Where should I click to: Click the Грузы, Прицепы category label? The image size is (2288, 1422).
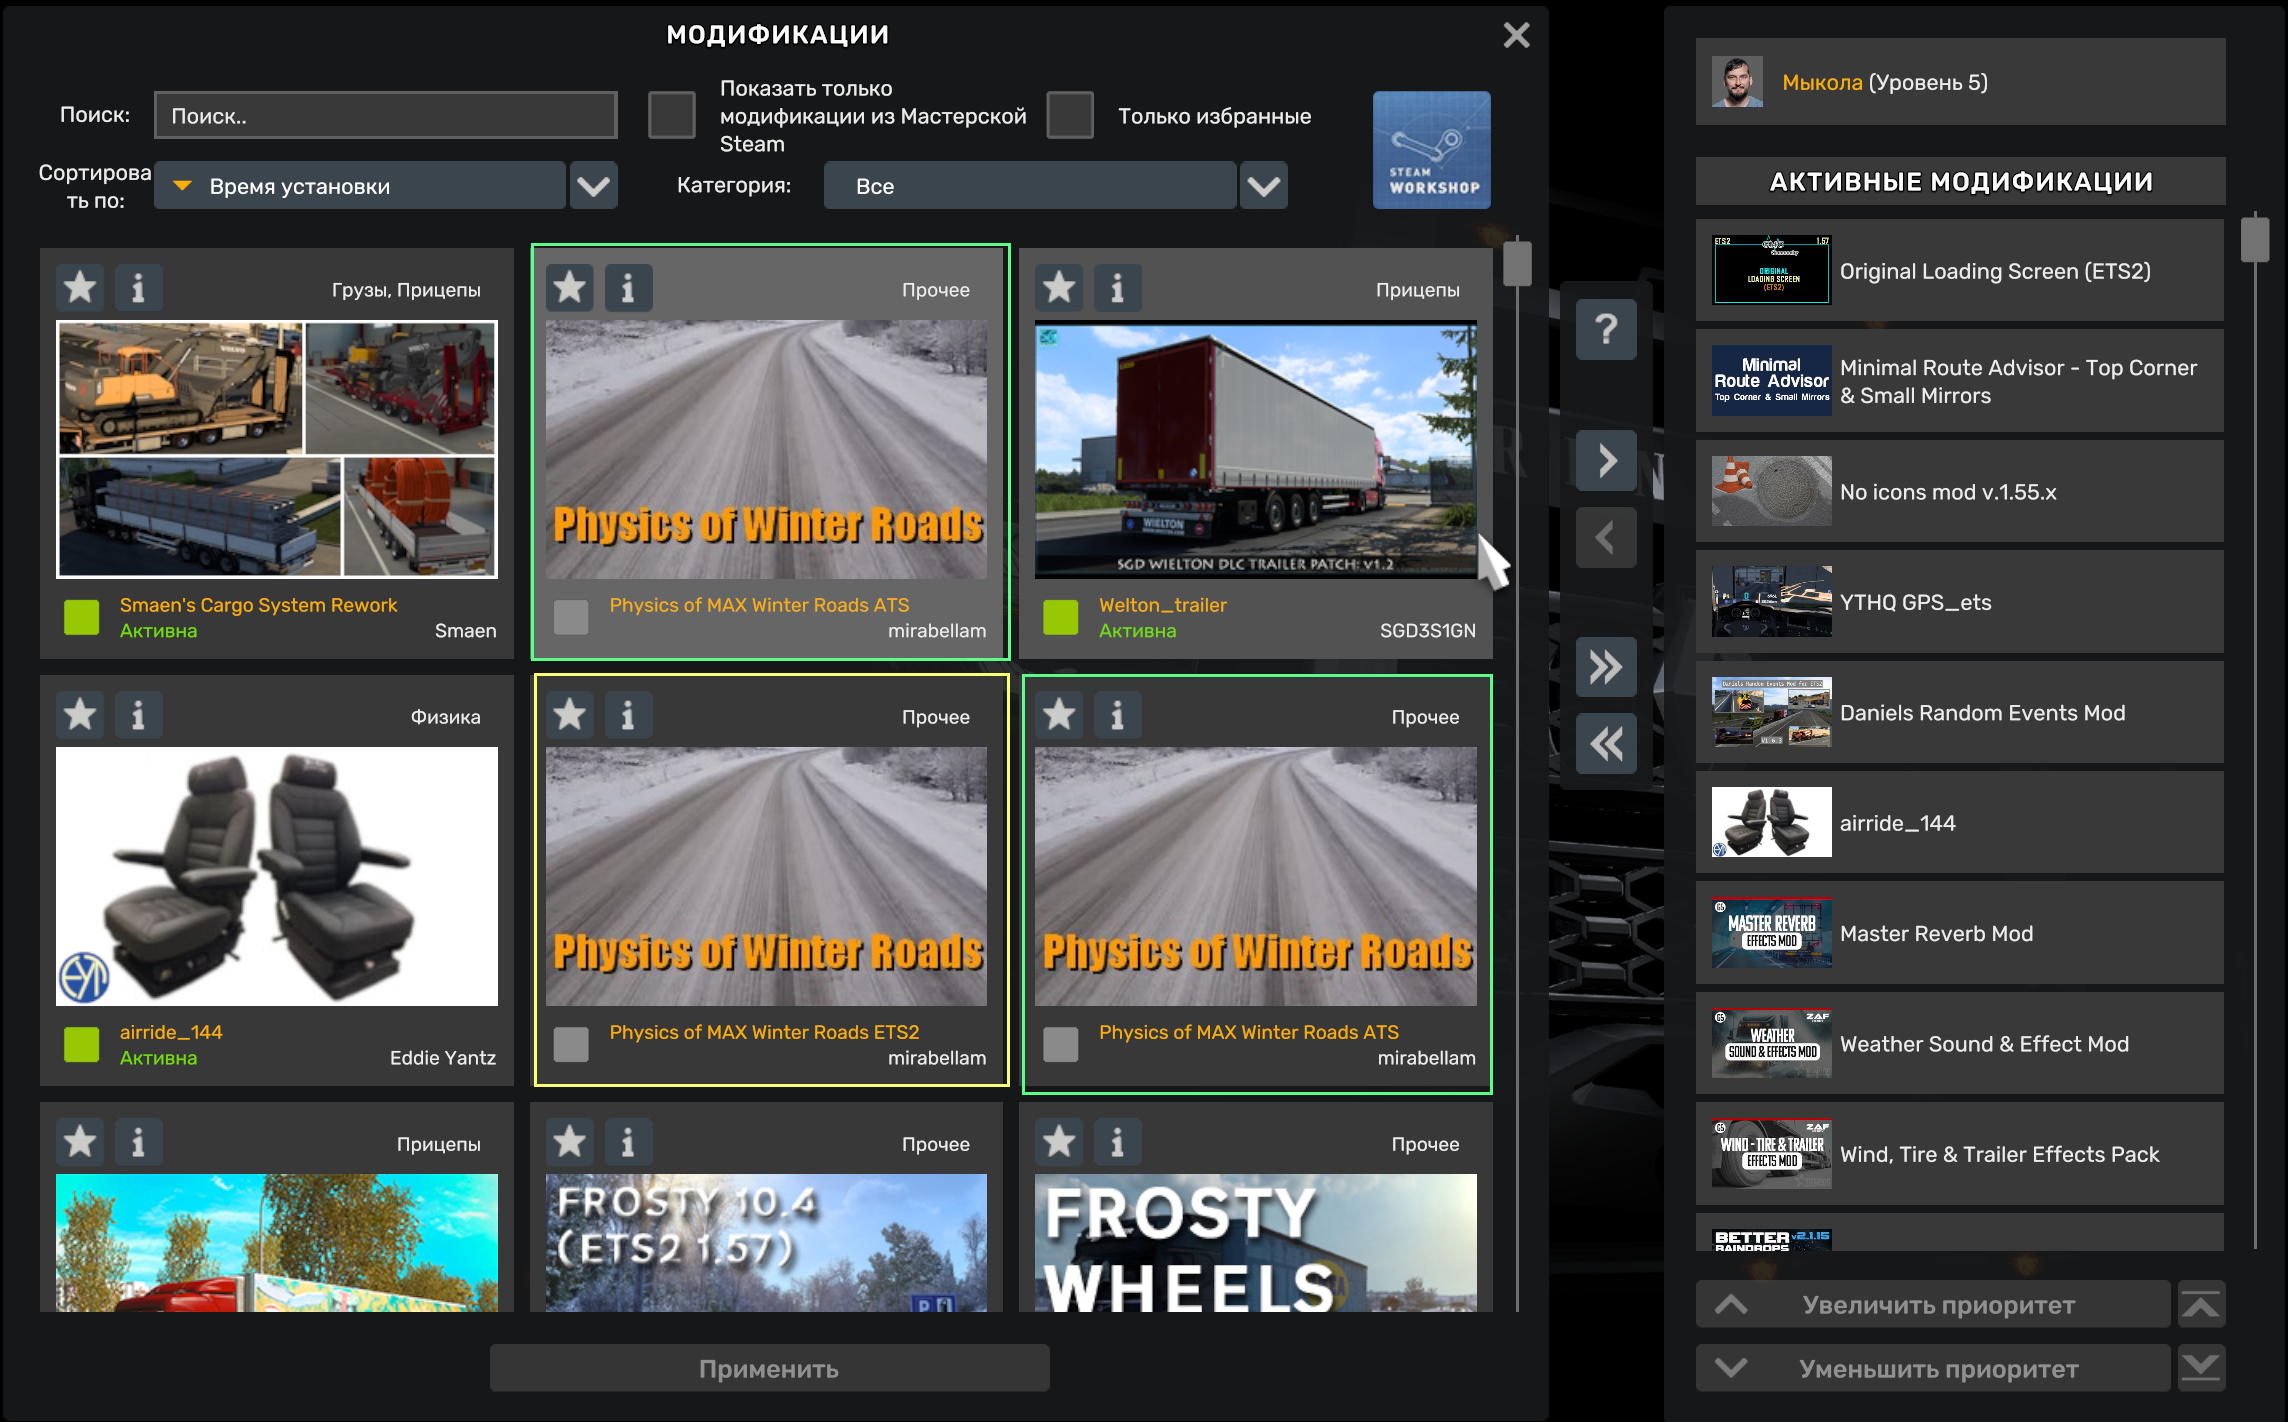[x=406, y=290]
